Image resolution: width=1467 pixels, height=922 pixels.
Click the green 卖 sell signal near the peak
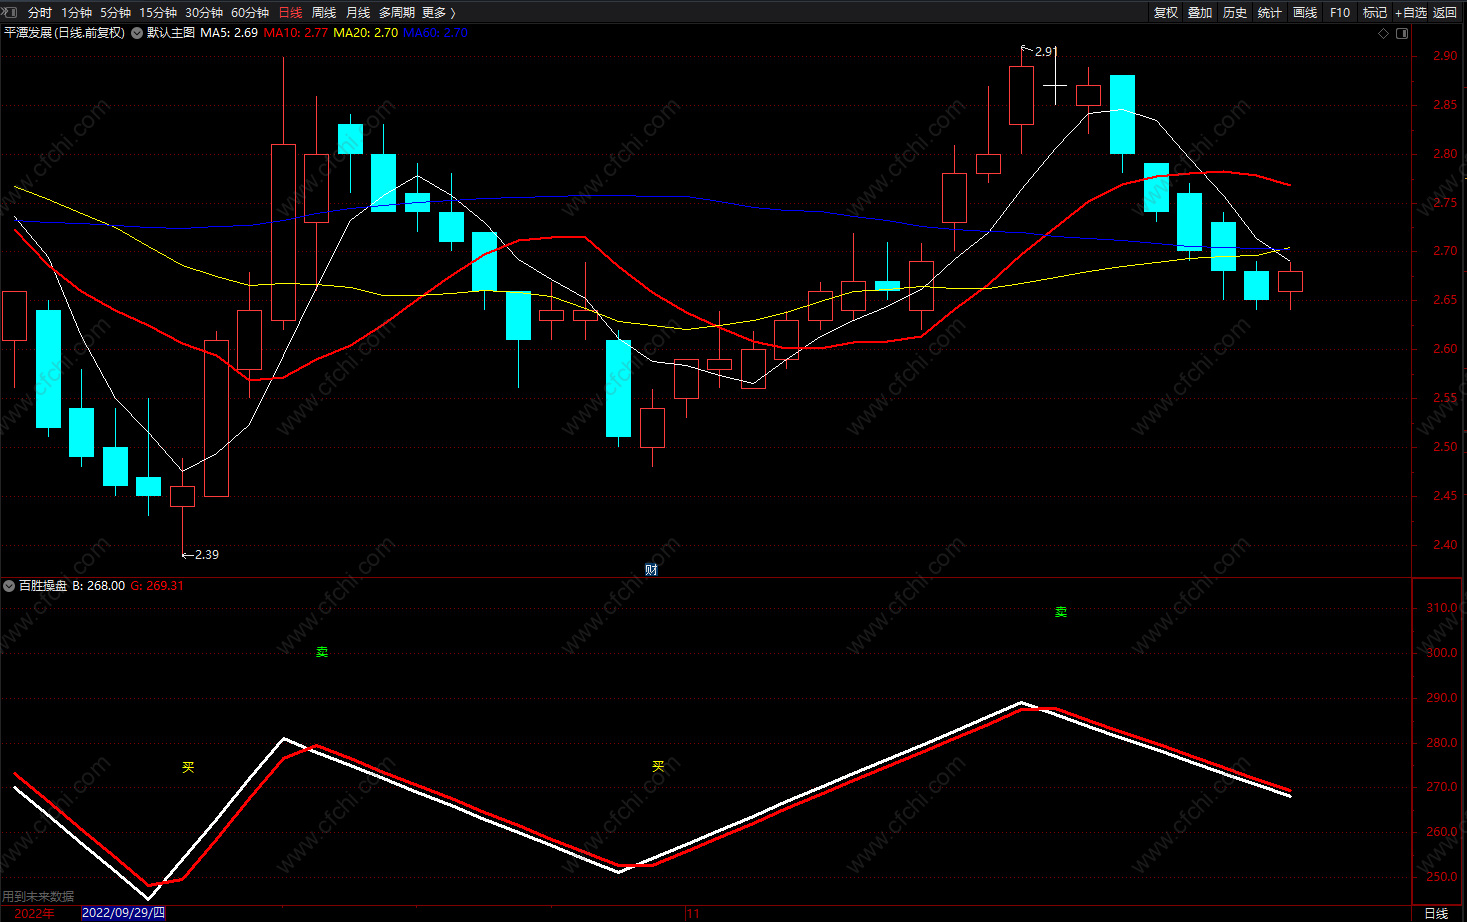pos(1061,612)
